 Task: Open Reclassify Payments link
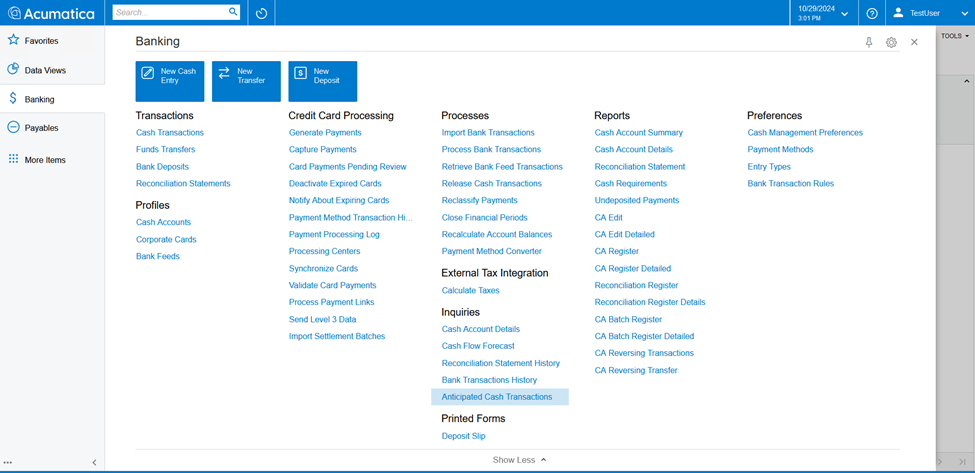[479, 200]
